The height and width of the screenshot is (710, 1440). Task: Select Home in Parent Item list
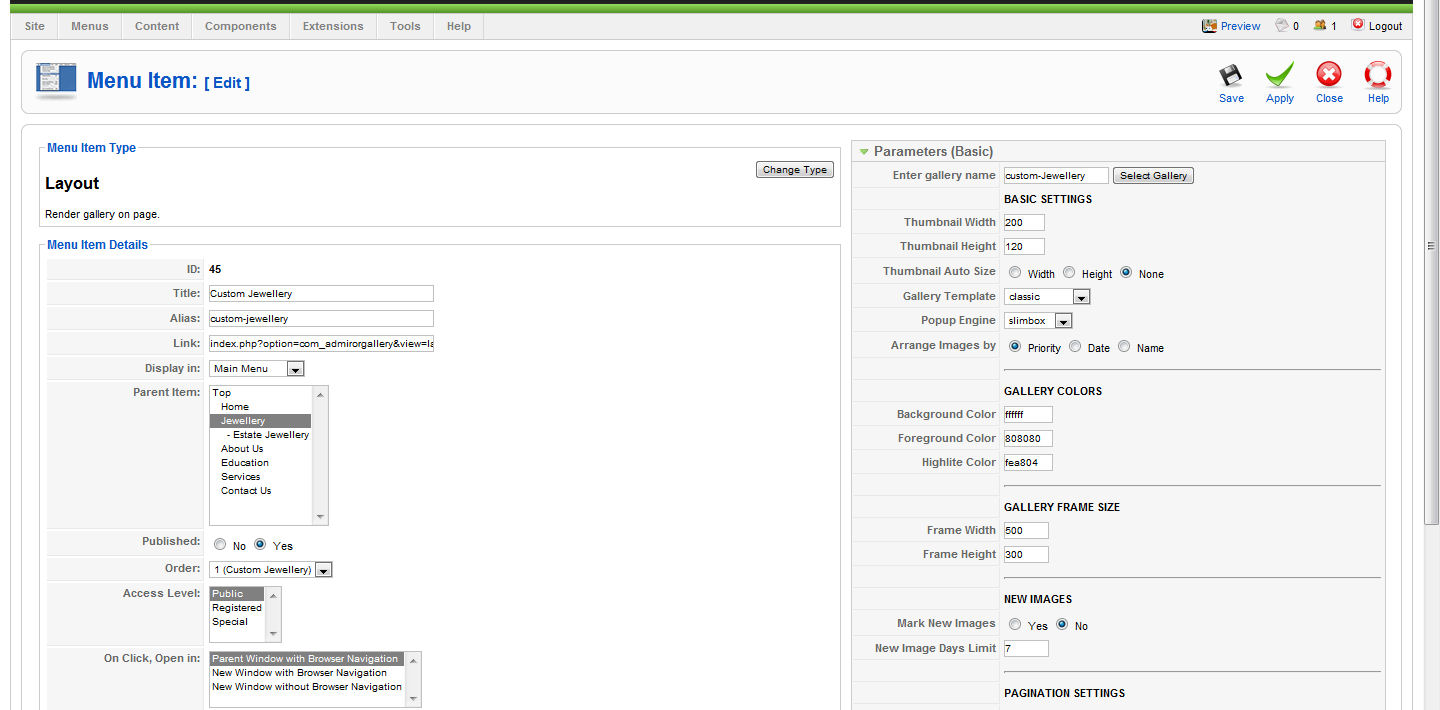click(260, 407)
